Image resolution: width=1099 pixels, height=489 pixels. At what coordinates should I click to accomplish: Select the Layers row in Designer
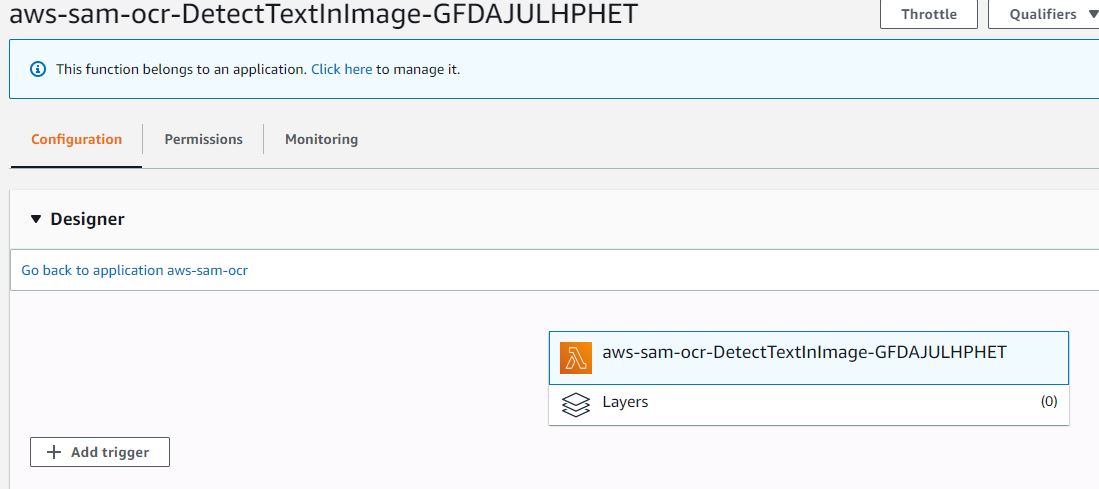pyautogui.click(x=809, y=404)
